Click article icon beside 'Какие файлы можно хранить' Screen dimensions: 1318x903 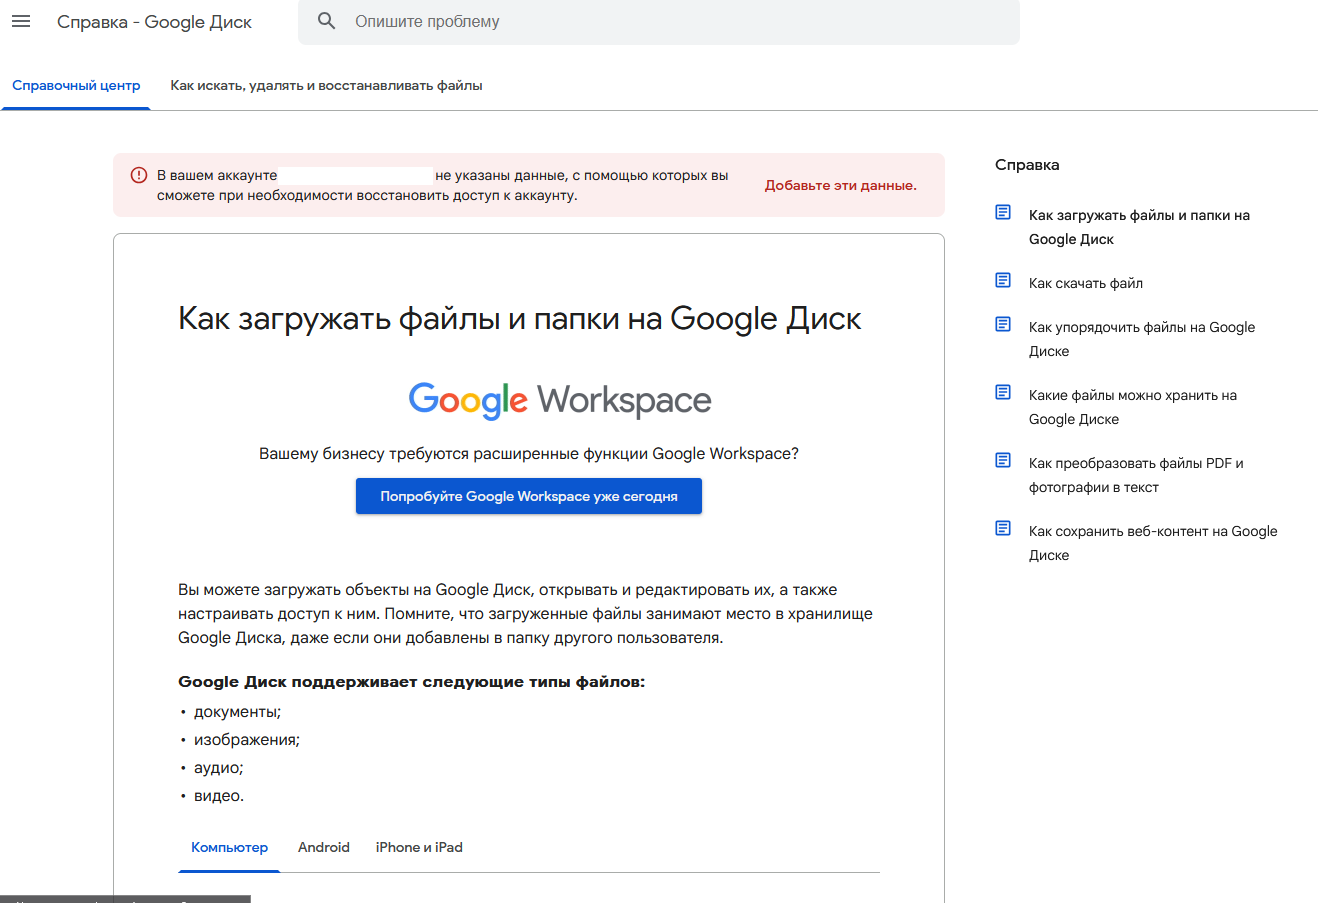click(x=1003, y=393)
